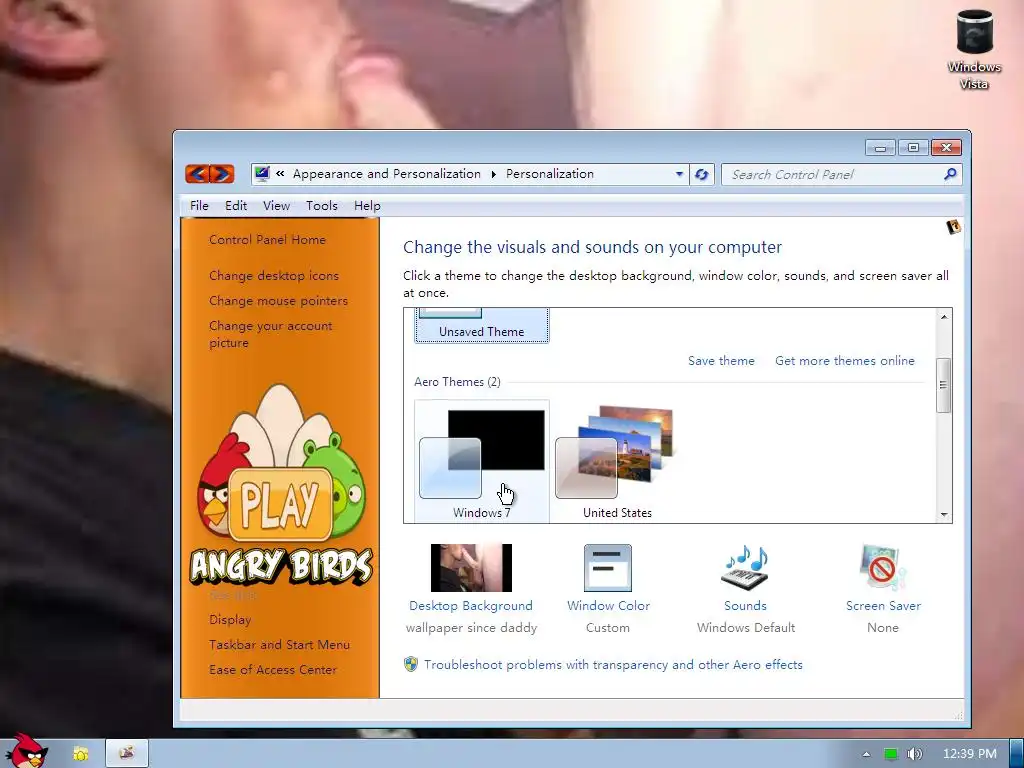
Task: Open the Screen Saver icon
Action: click(882, 568)
